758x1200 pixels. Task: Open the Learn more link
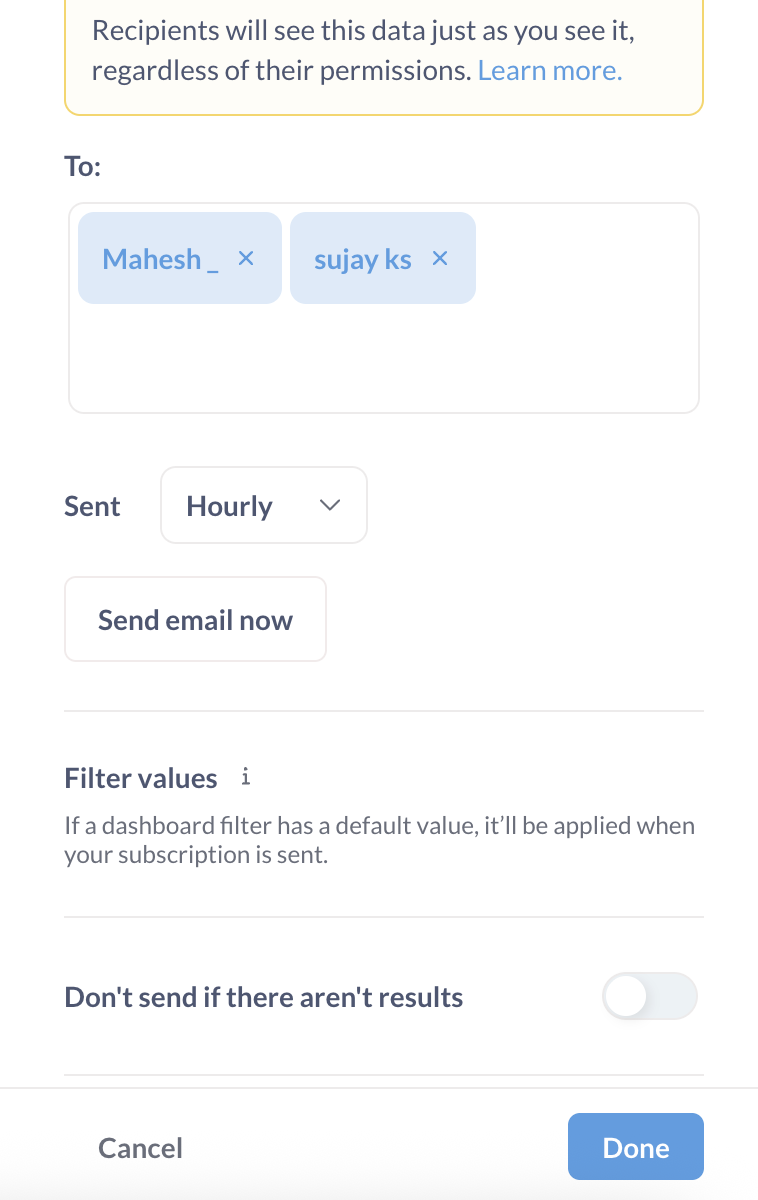(x=549, y=71)
